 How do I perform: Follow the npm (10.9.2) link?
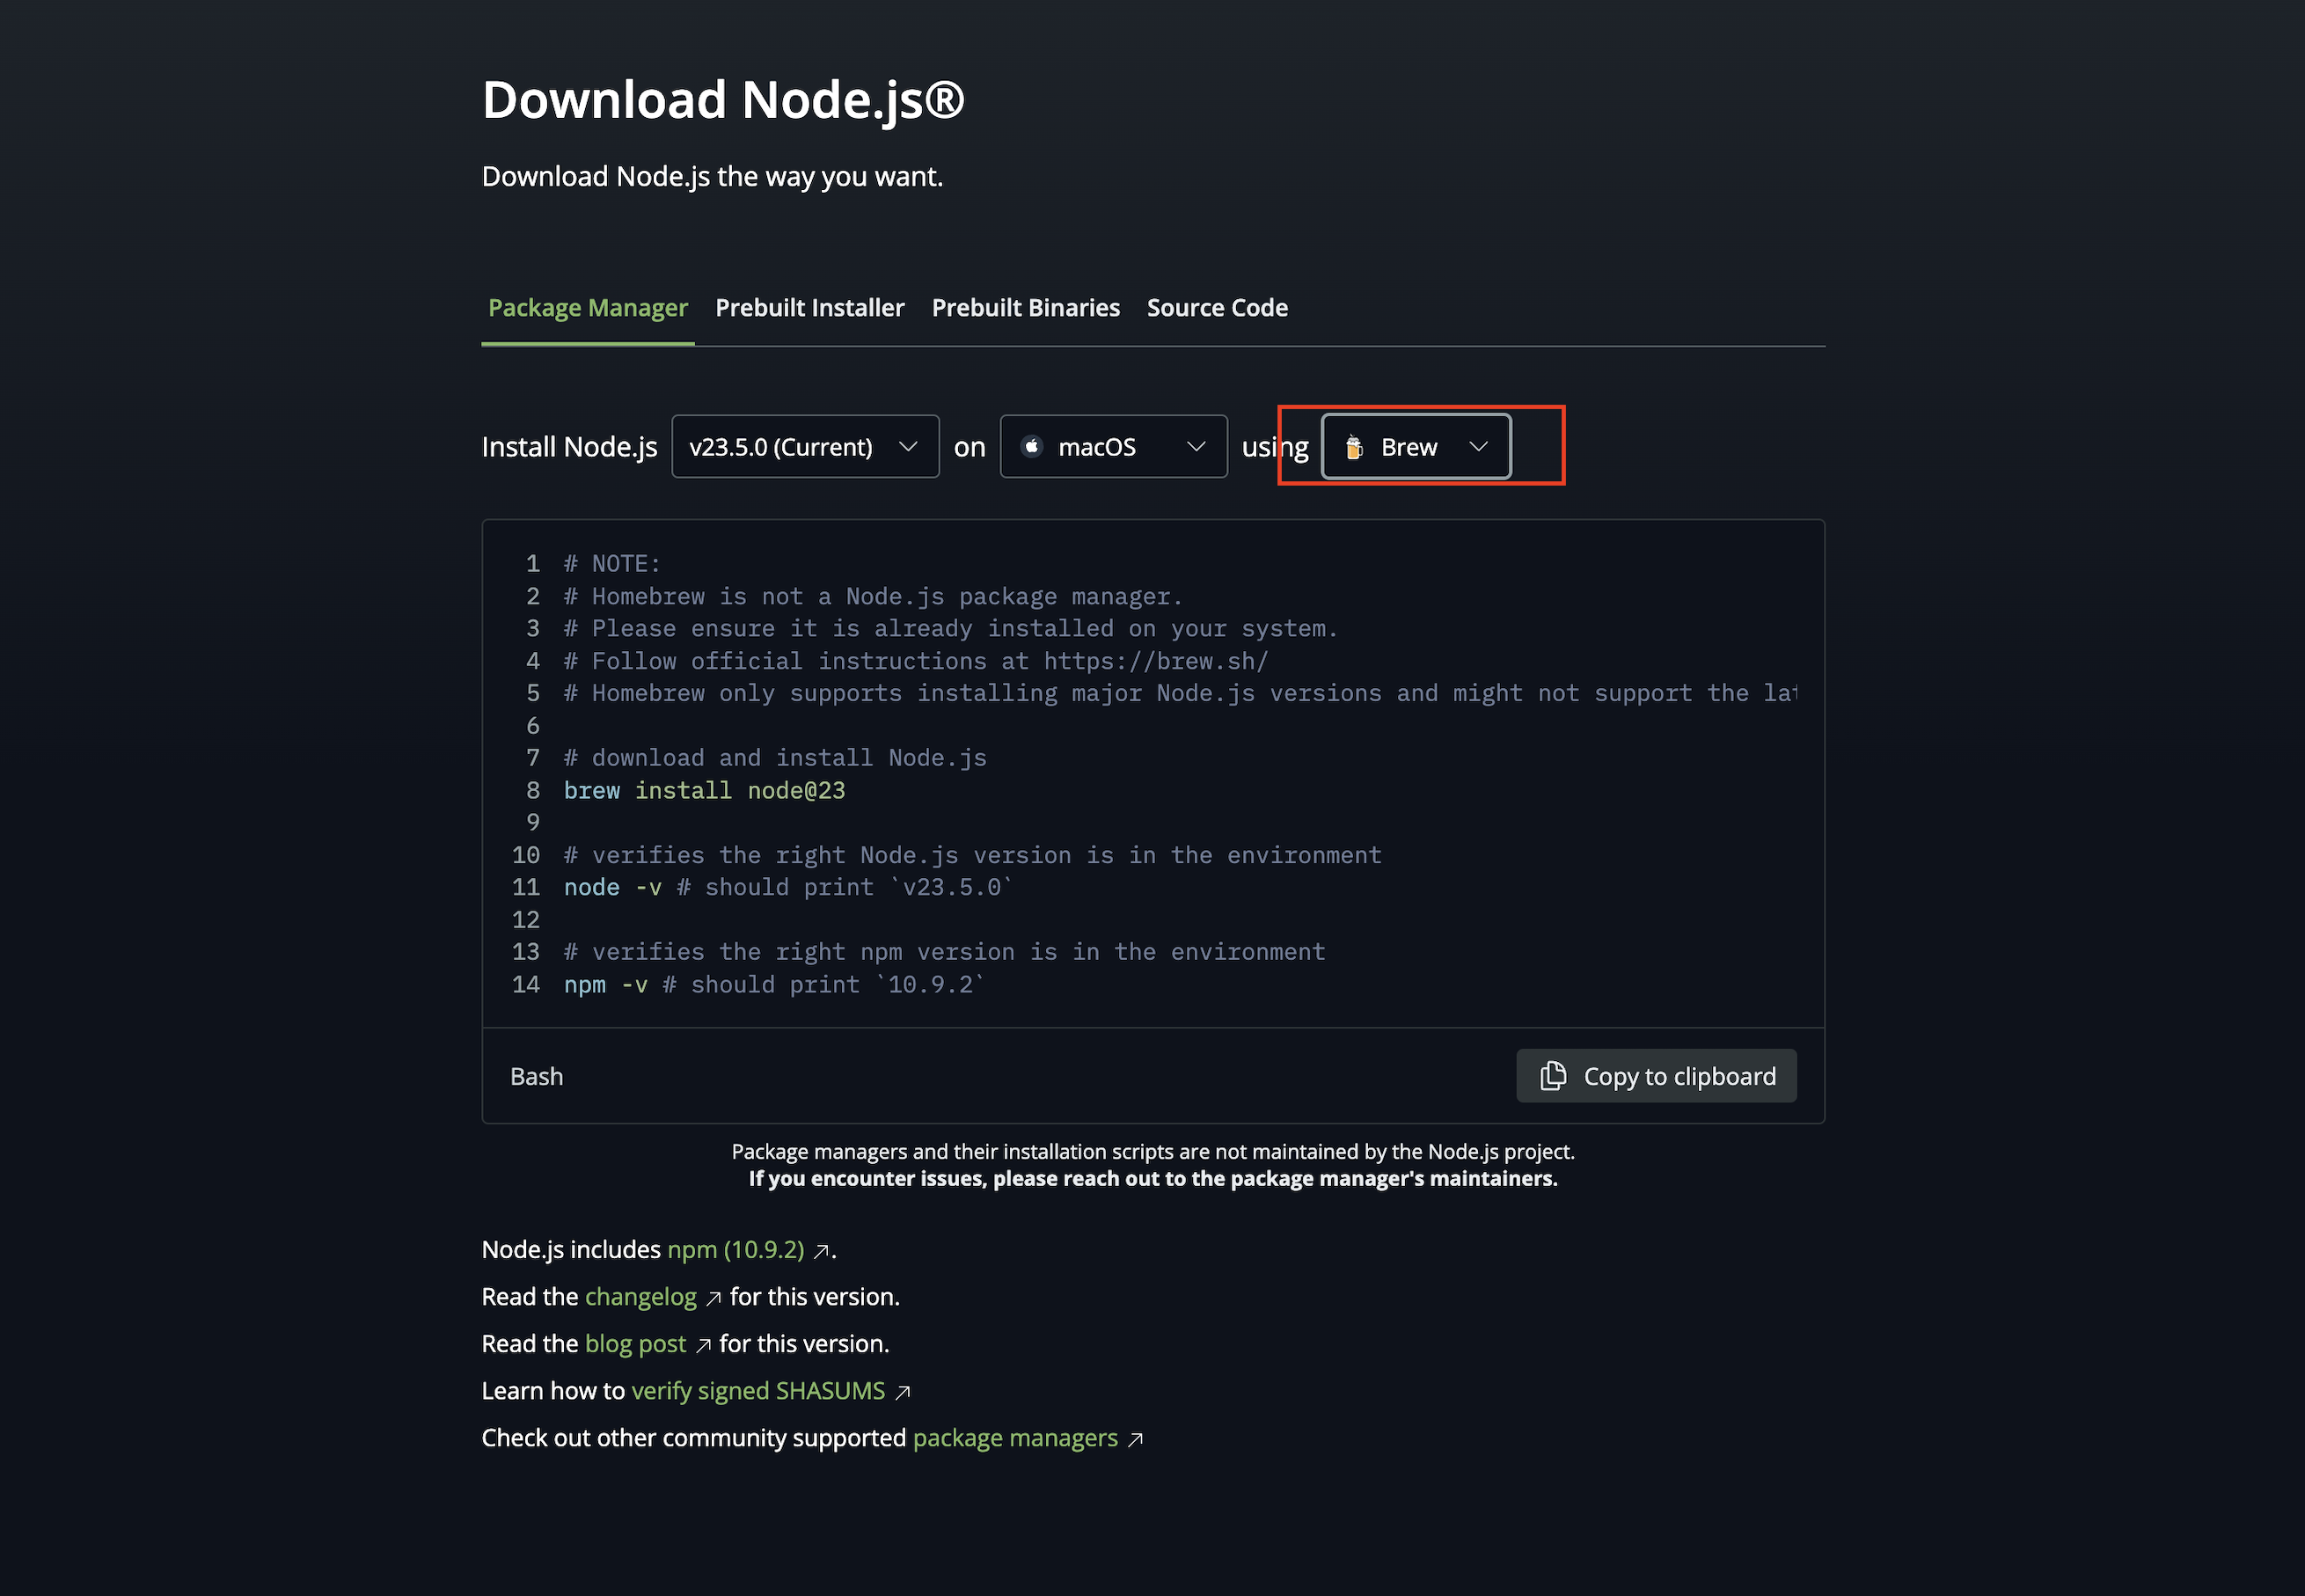[735, 1250]
